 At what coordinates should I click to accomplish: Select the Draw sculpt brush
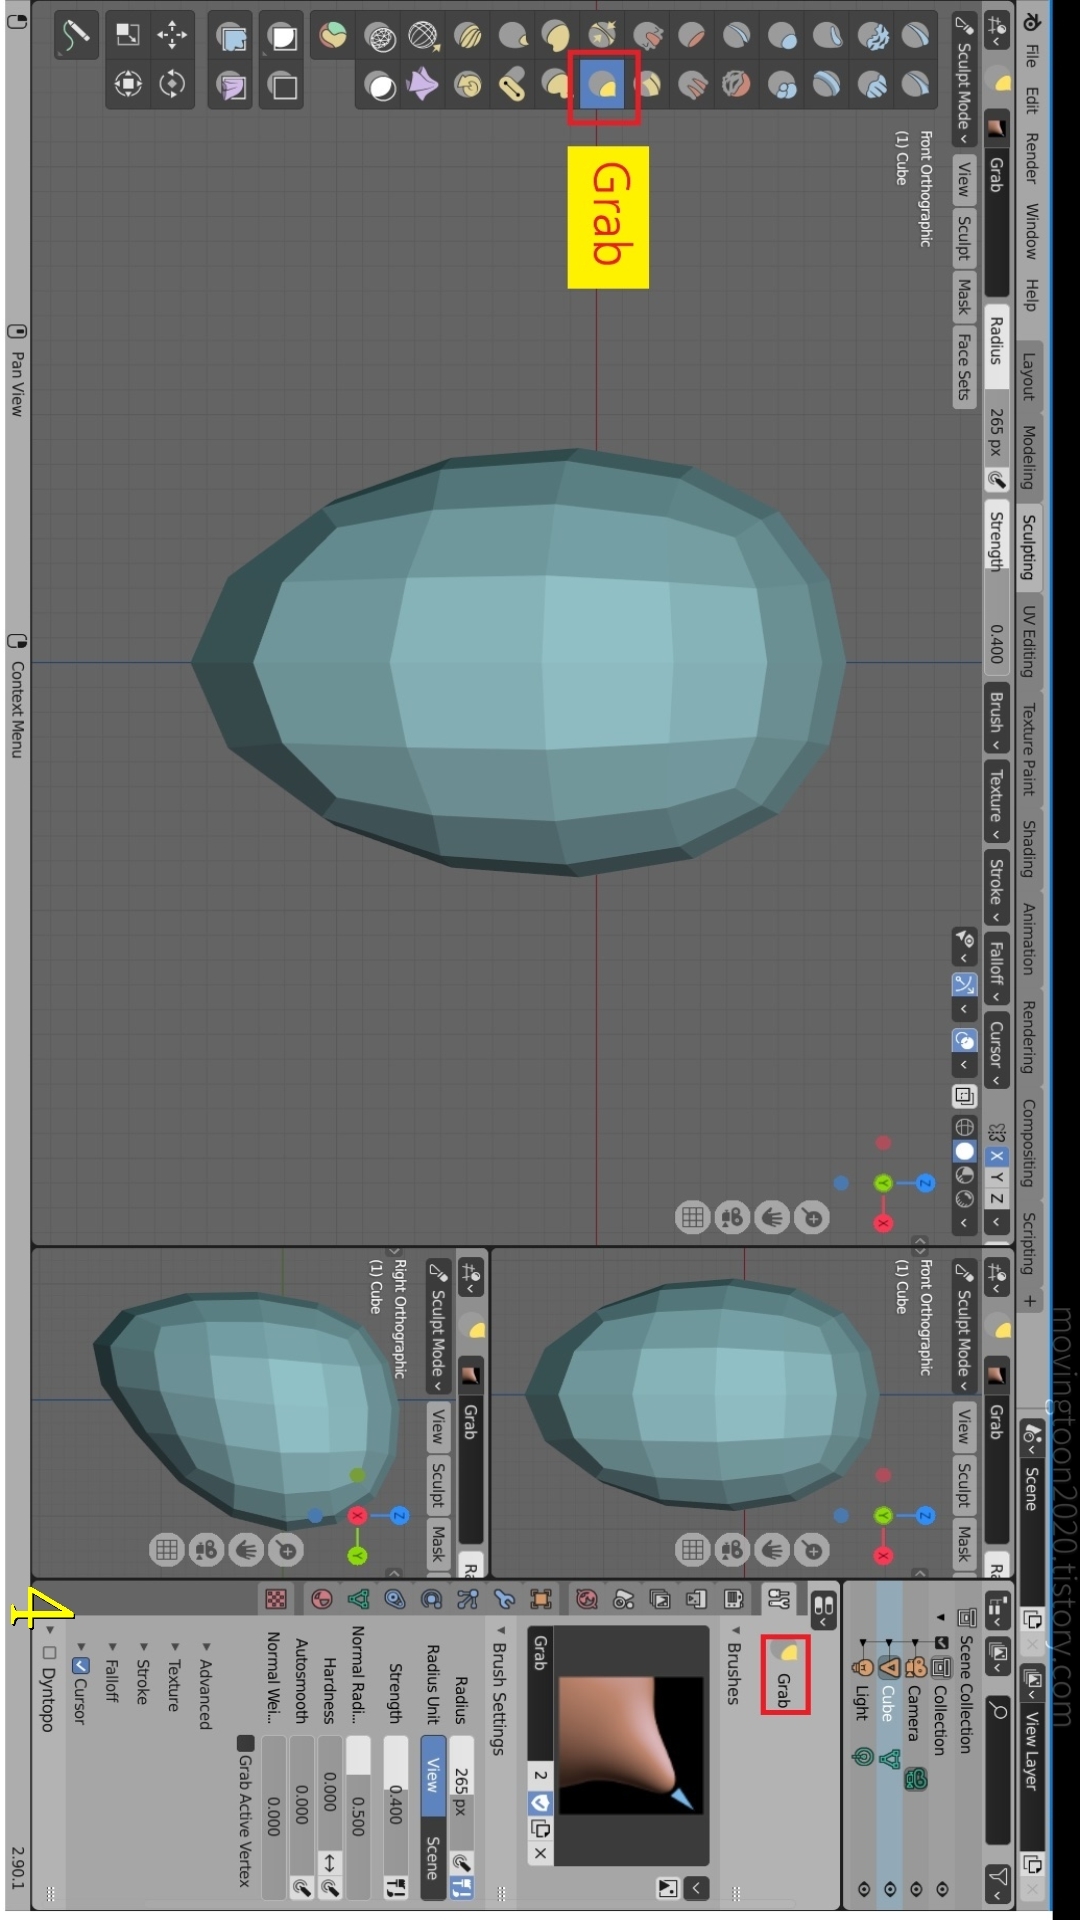click(x=915, y=35)
